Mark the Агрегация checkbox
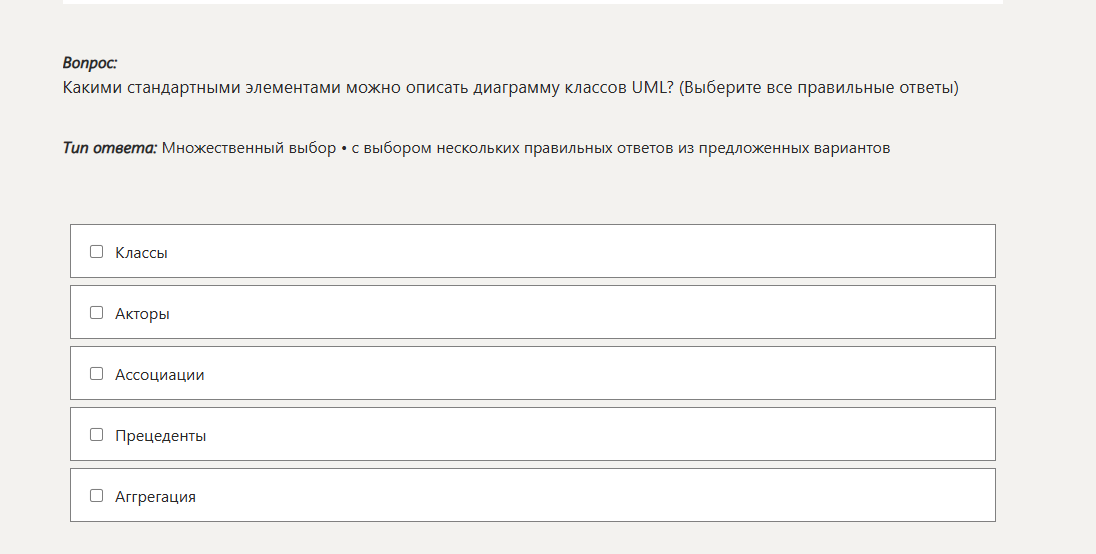1096x554 pixels. (97, 496)
